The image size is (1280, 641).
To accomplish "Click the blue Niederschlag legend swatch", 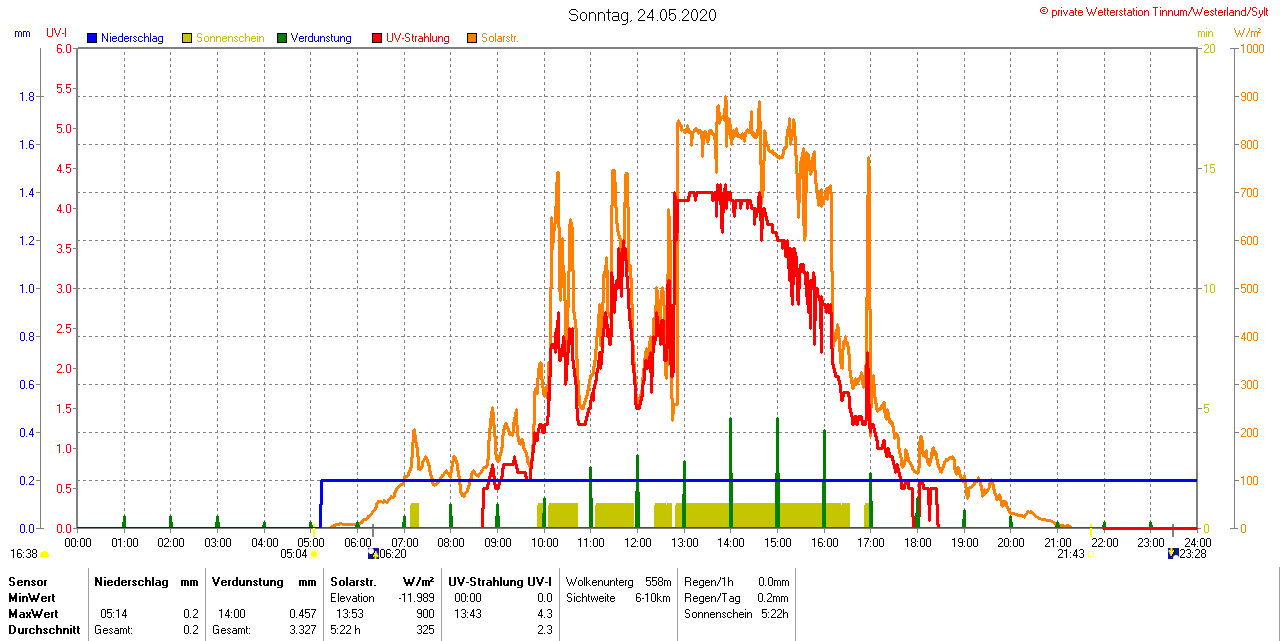I will click(x=92, y=38).
